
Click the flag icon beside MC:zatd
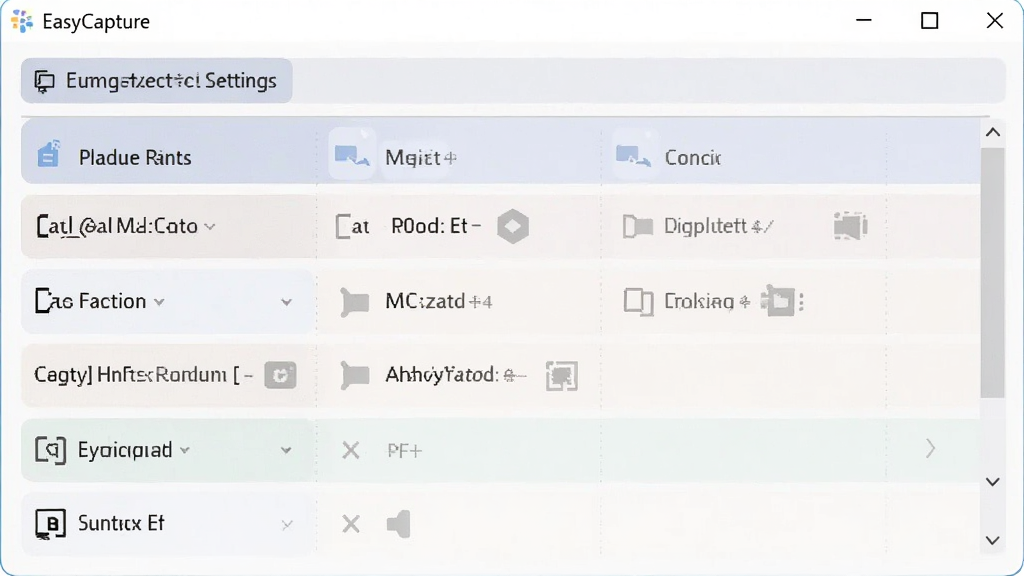click(x=355, y=302)
